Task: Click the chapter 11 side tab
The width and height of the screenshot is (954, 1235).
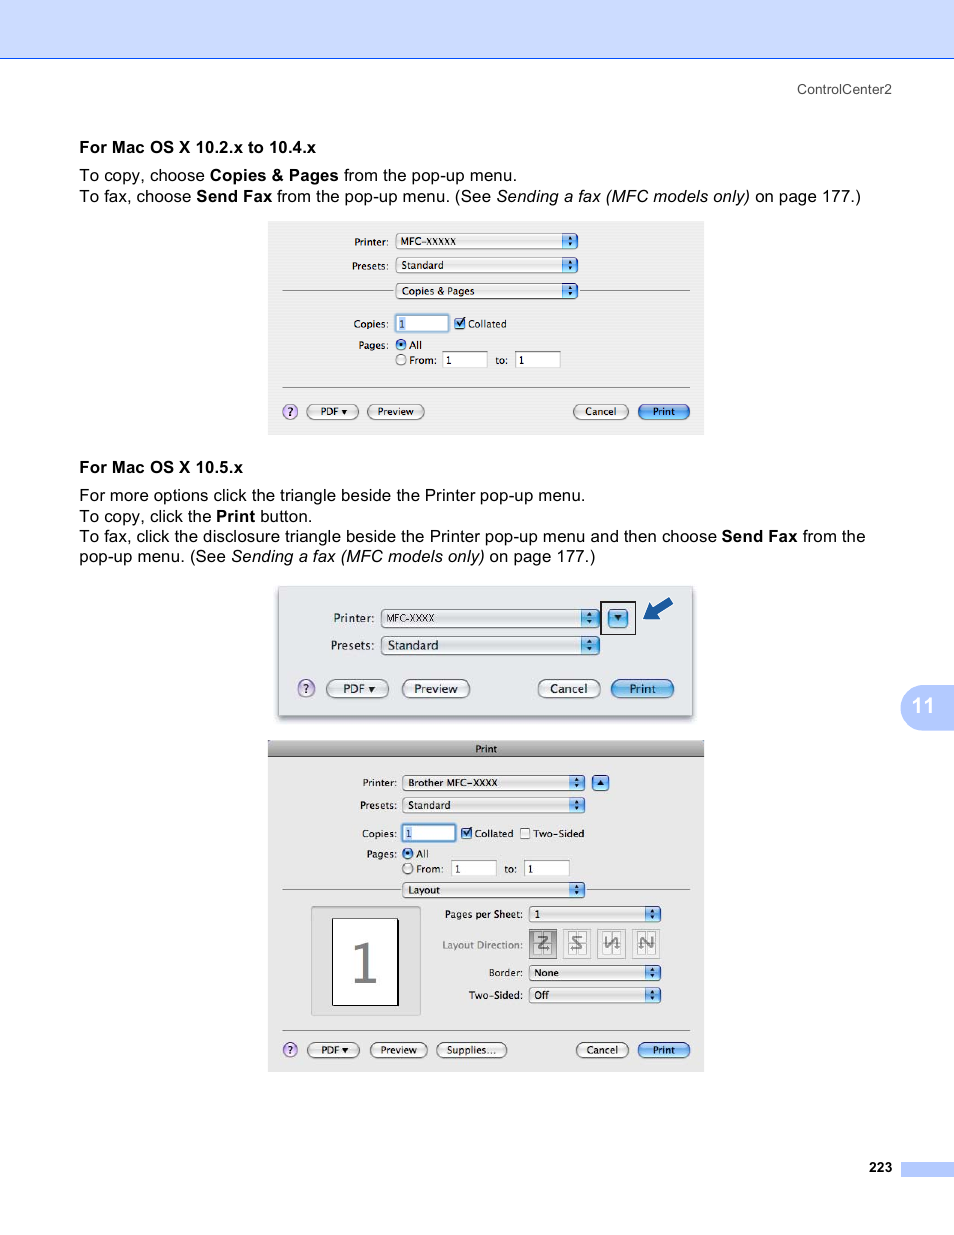Action: pos(927,707)
